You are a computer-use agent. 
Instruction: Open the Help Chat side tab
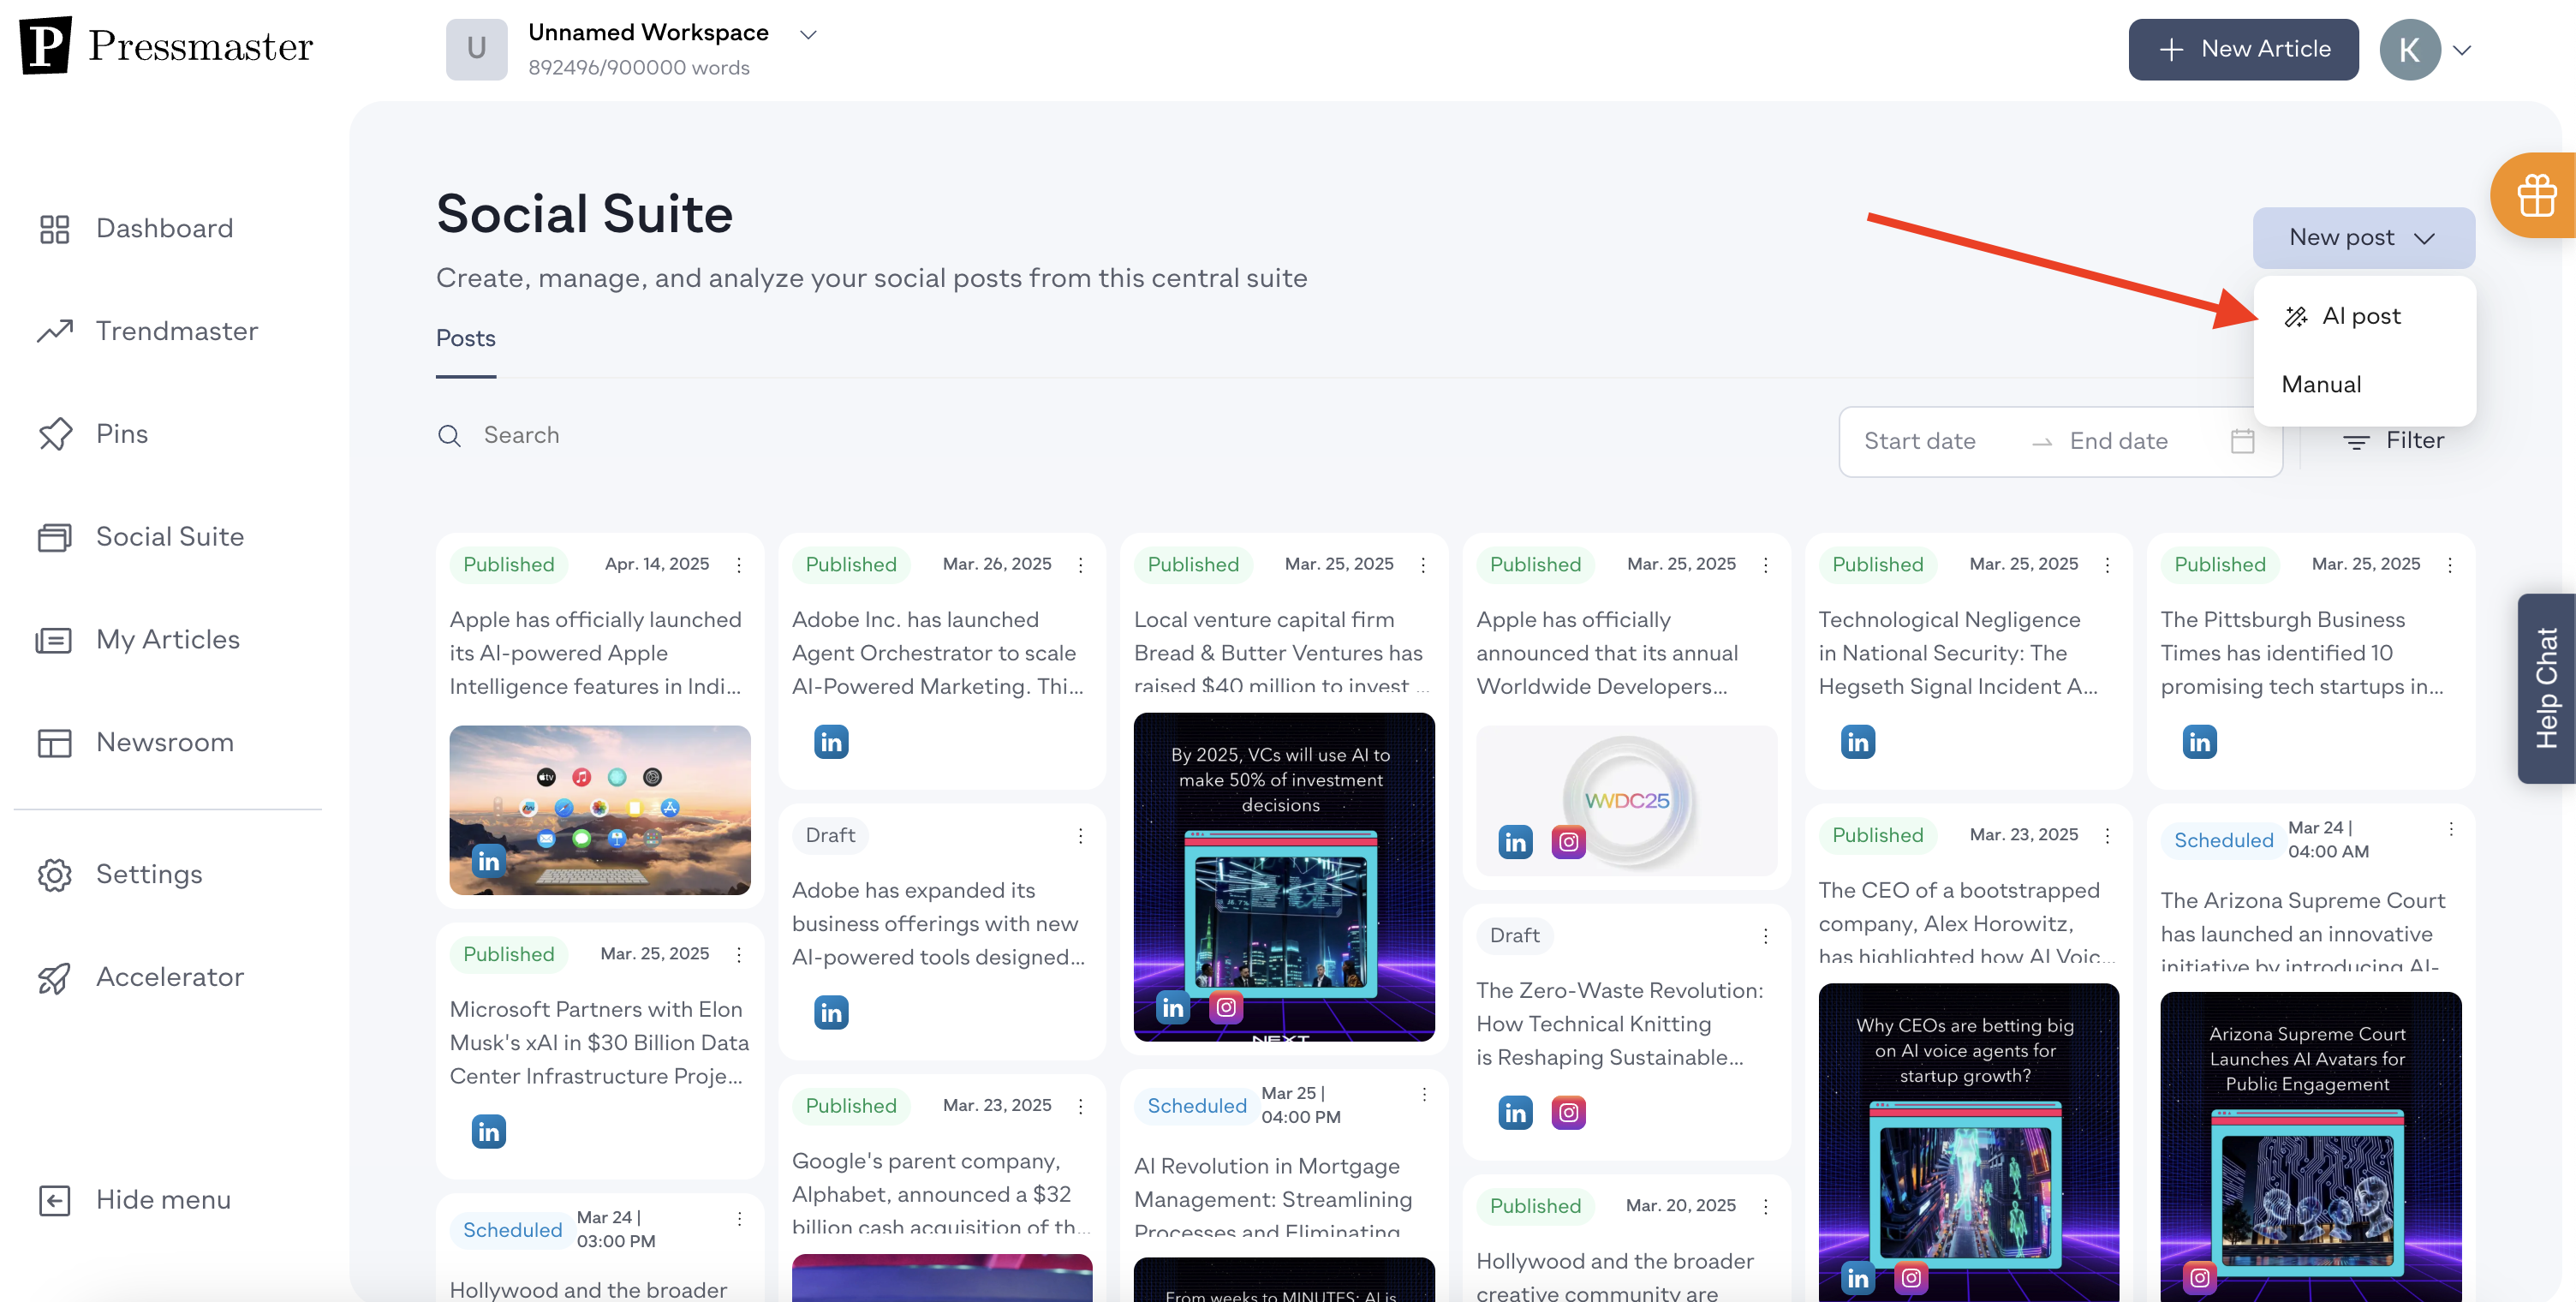click(x=2546, y=688)
